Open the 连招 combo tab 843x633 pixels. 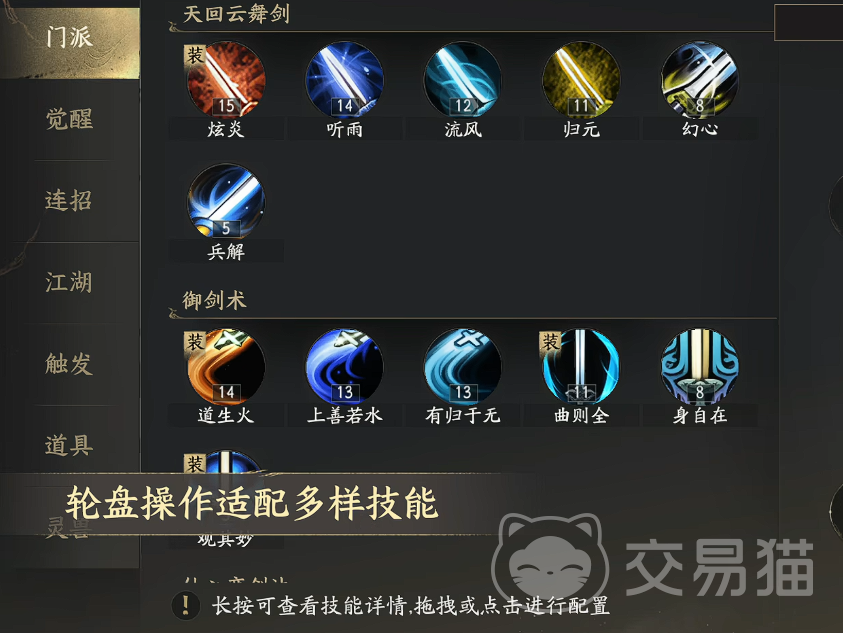pyautogui.click(x=70, y=201)
